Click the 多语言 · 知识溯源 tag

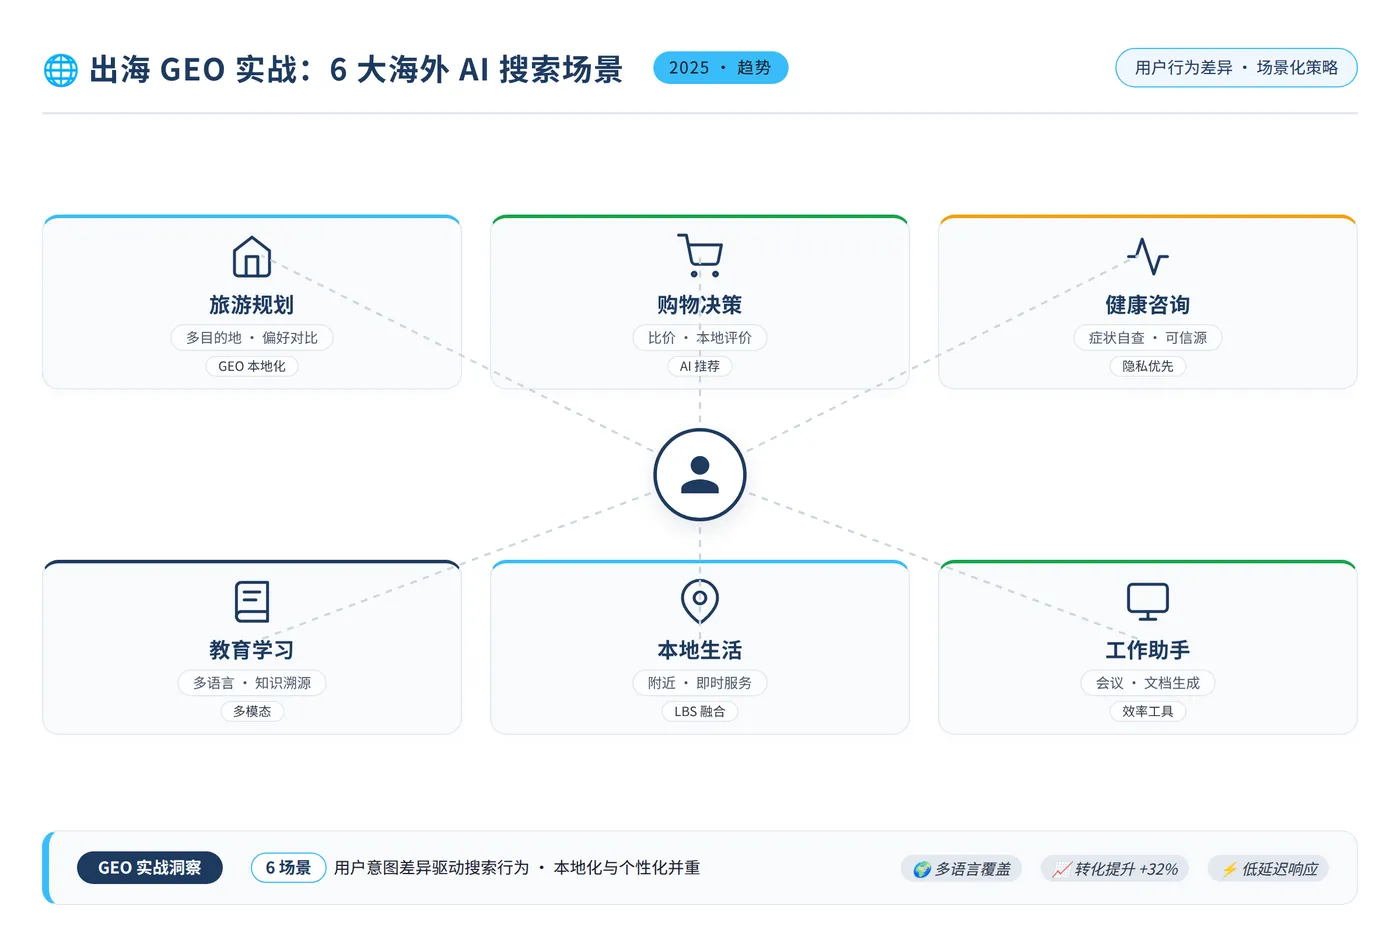coord(252,683)
